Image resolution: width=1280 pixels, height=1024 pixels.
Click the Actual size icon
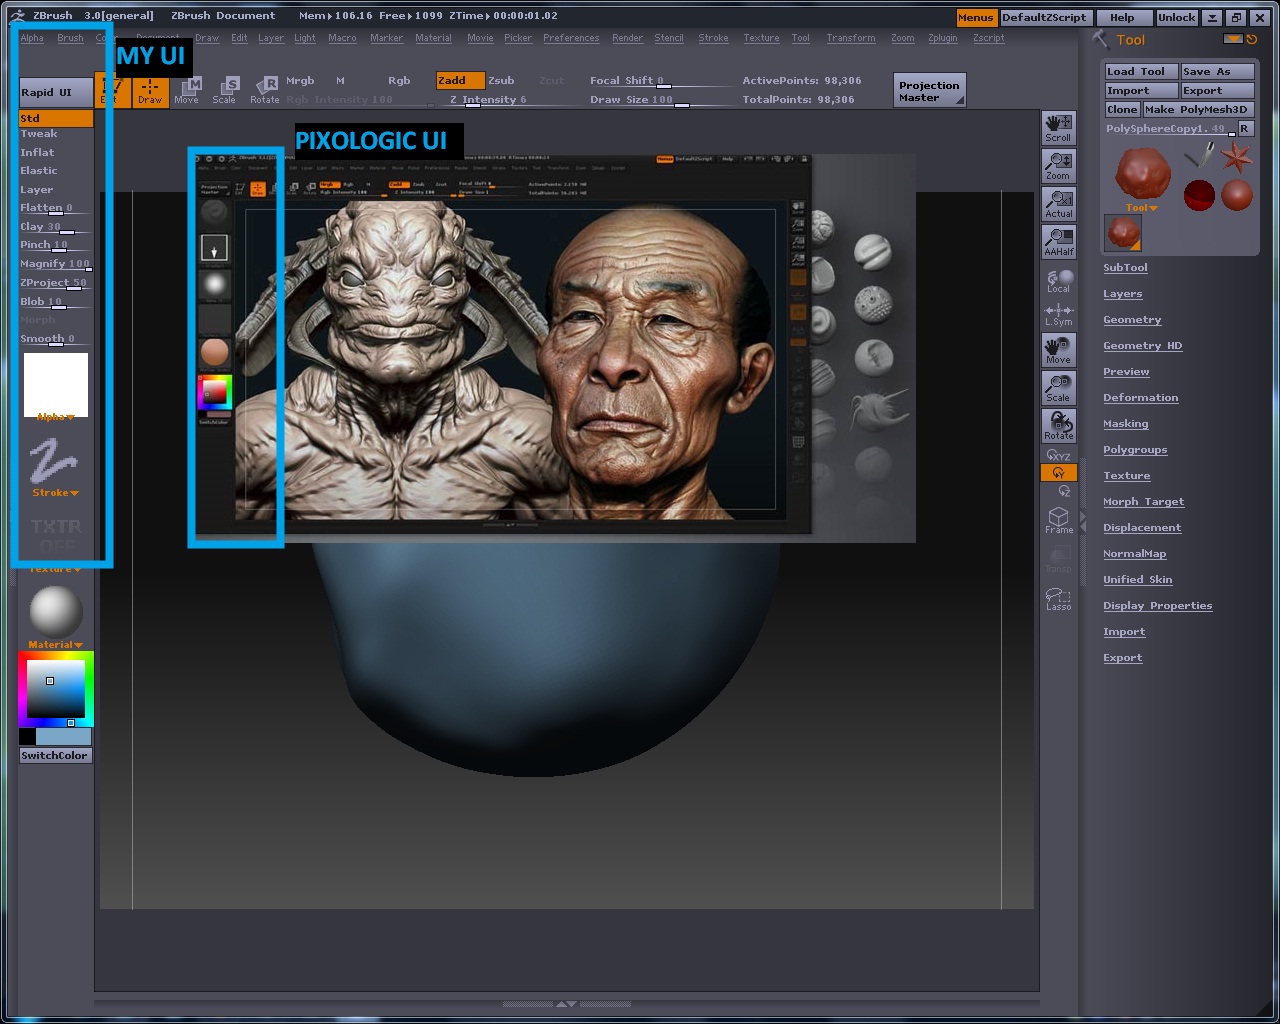1058,204
